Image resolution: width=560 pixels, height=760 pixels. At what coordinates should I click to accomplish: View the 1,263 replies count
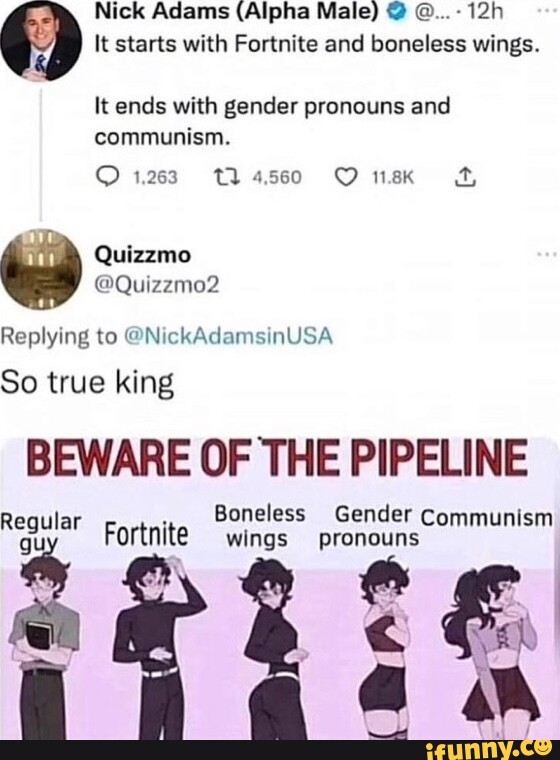(x=155, y=177)
